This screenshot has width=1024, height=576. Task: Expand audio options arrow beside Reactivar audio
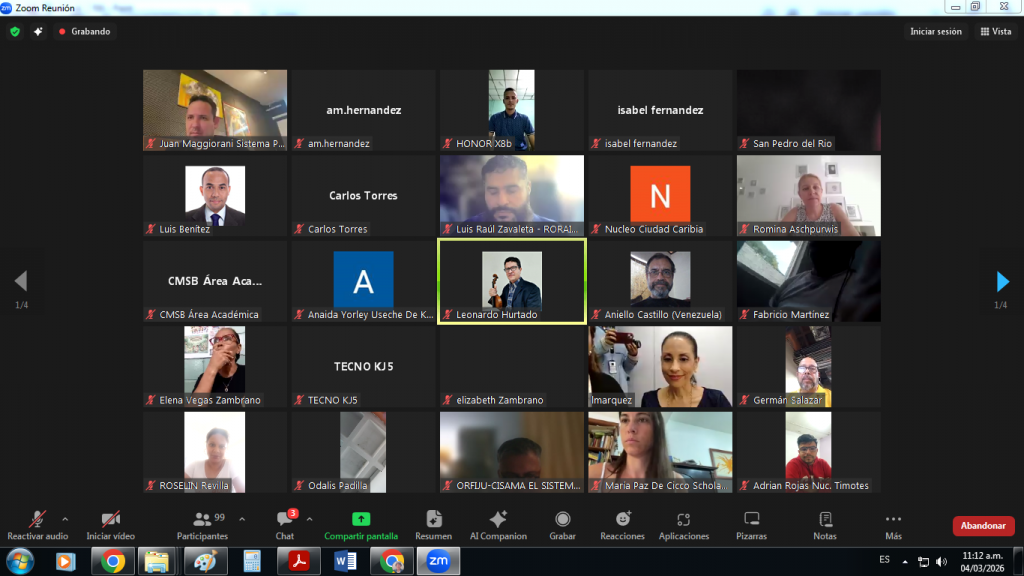pos(66,519)
